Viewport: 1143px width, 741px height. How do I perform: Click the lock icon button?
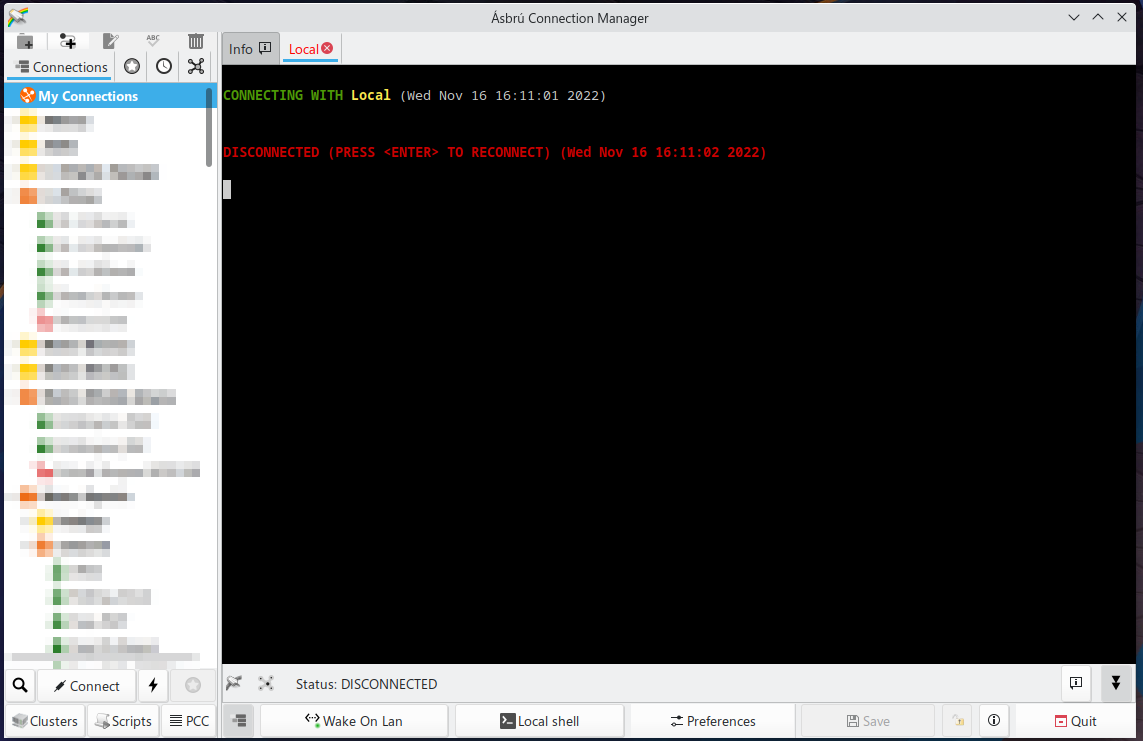[958, 721]
